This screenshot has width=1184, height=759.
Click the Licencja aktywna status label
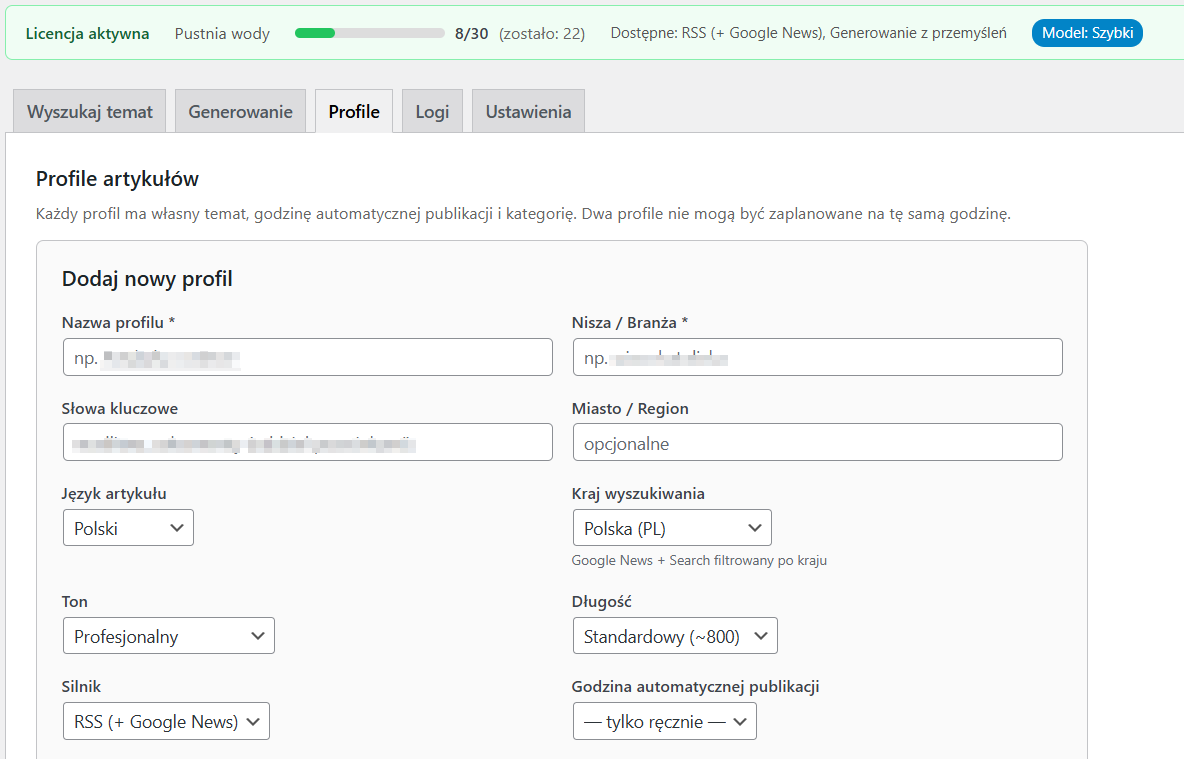click(x=87, y=33)
